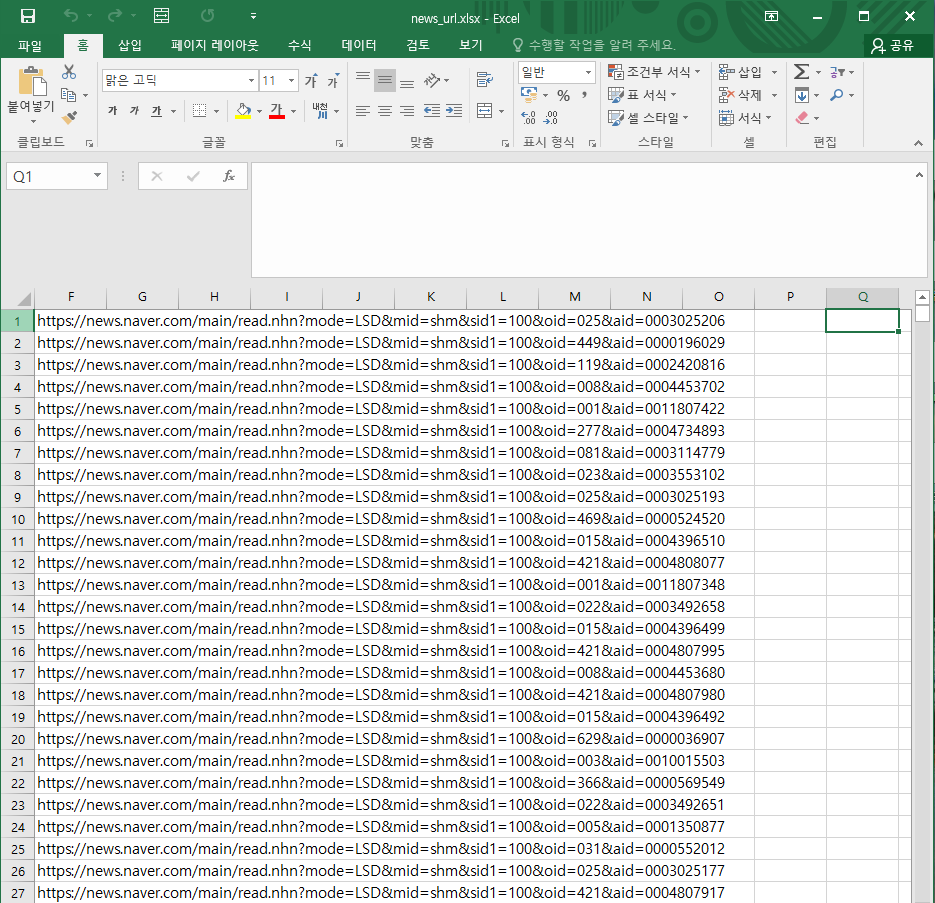Select column header P
935x903 pixels.
790,297
